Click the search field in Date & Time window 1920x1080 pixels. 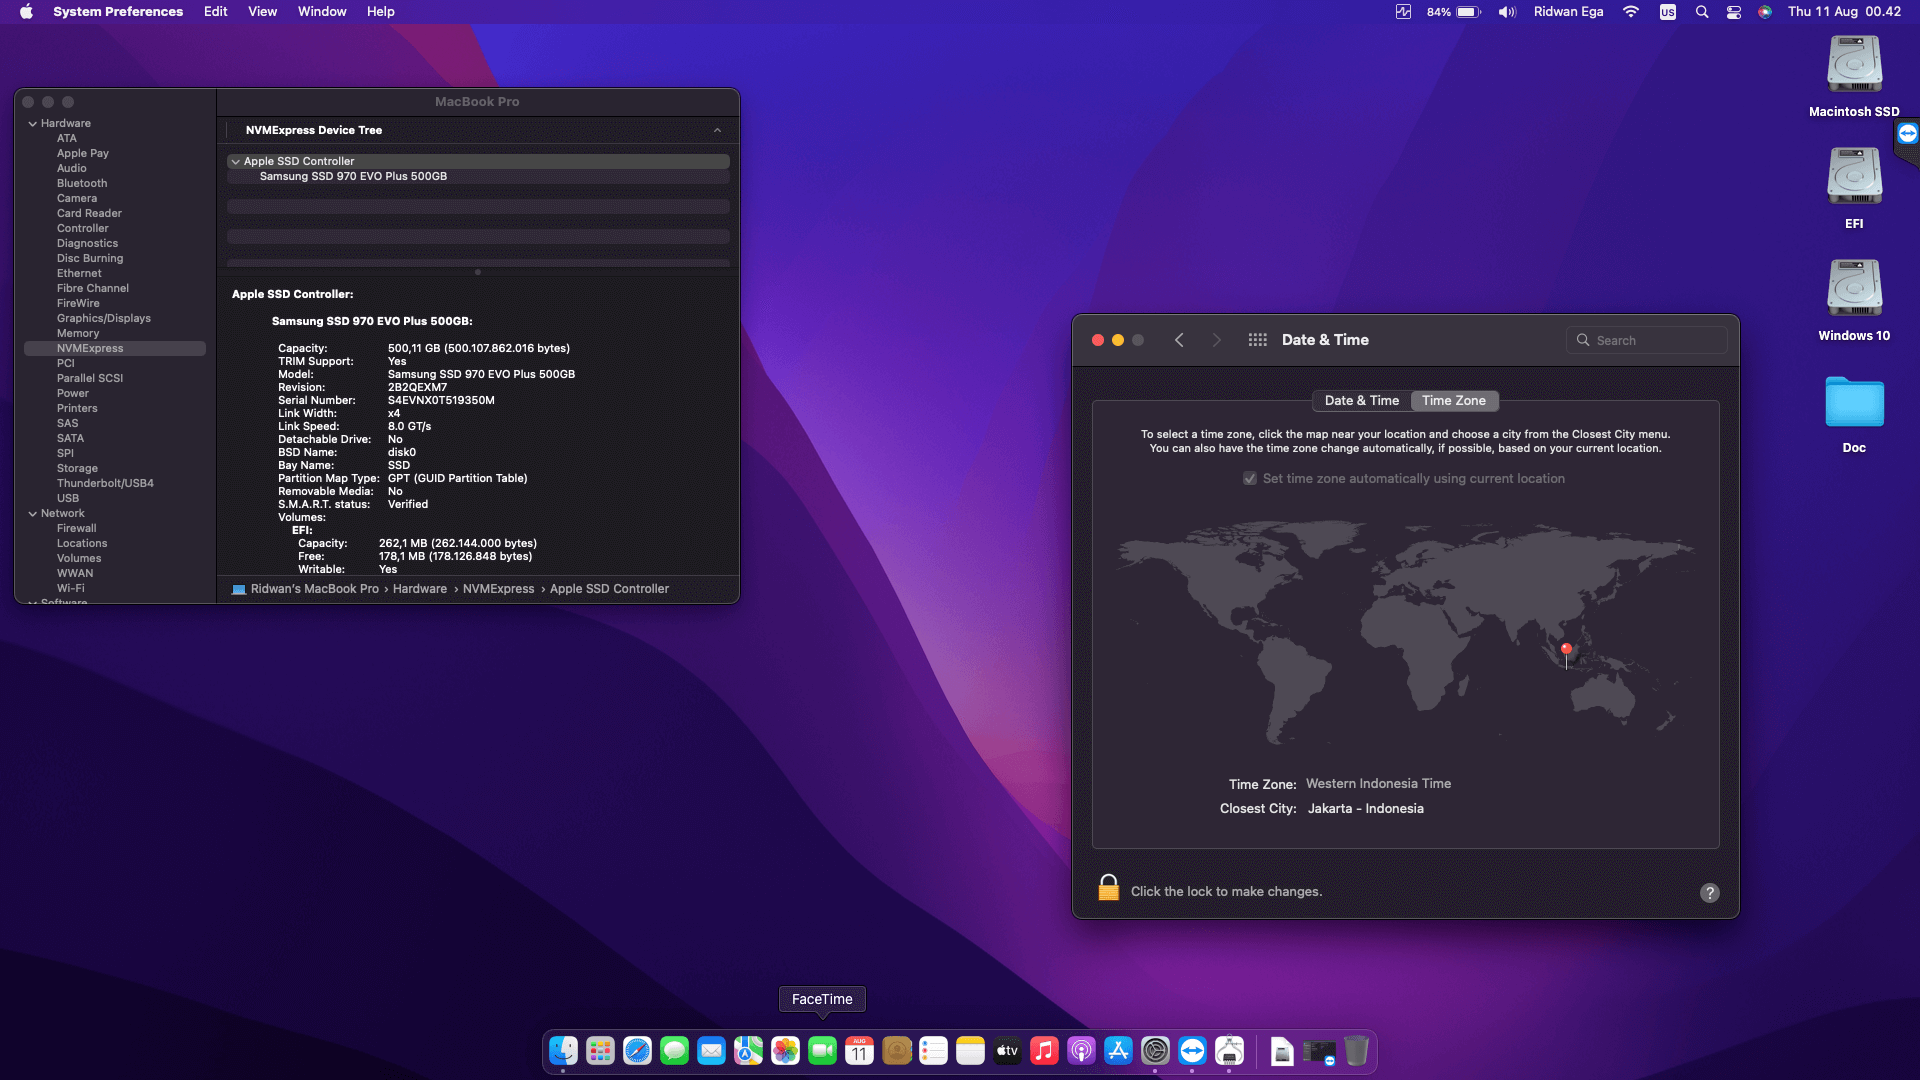[x=1646, y=340]
